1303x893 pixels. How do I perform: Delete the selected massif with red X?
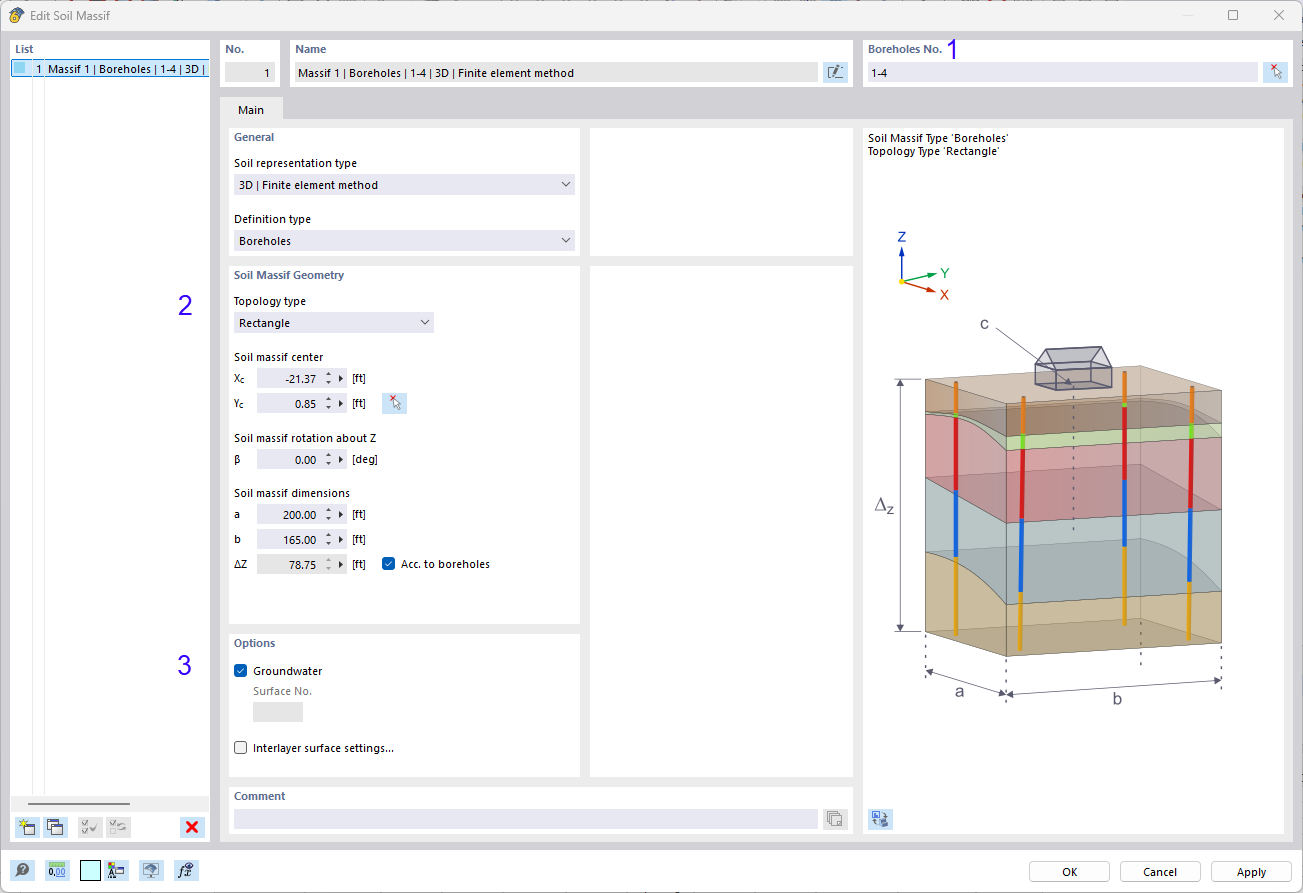192,827
